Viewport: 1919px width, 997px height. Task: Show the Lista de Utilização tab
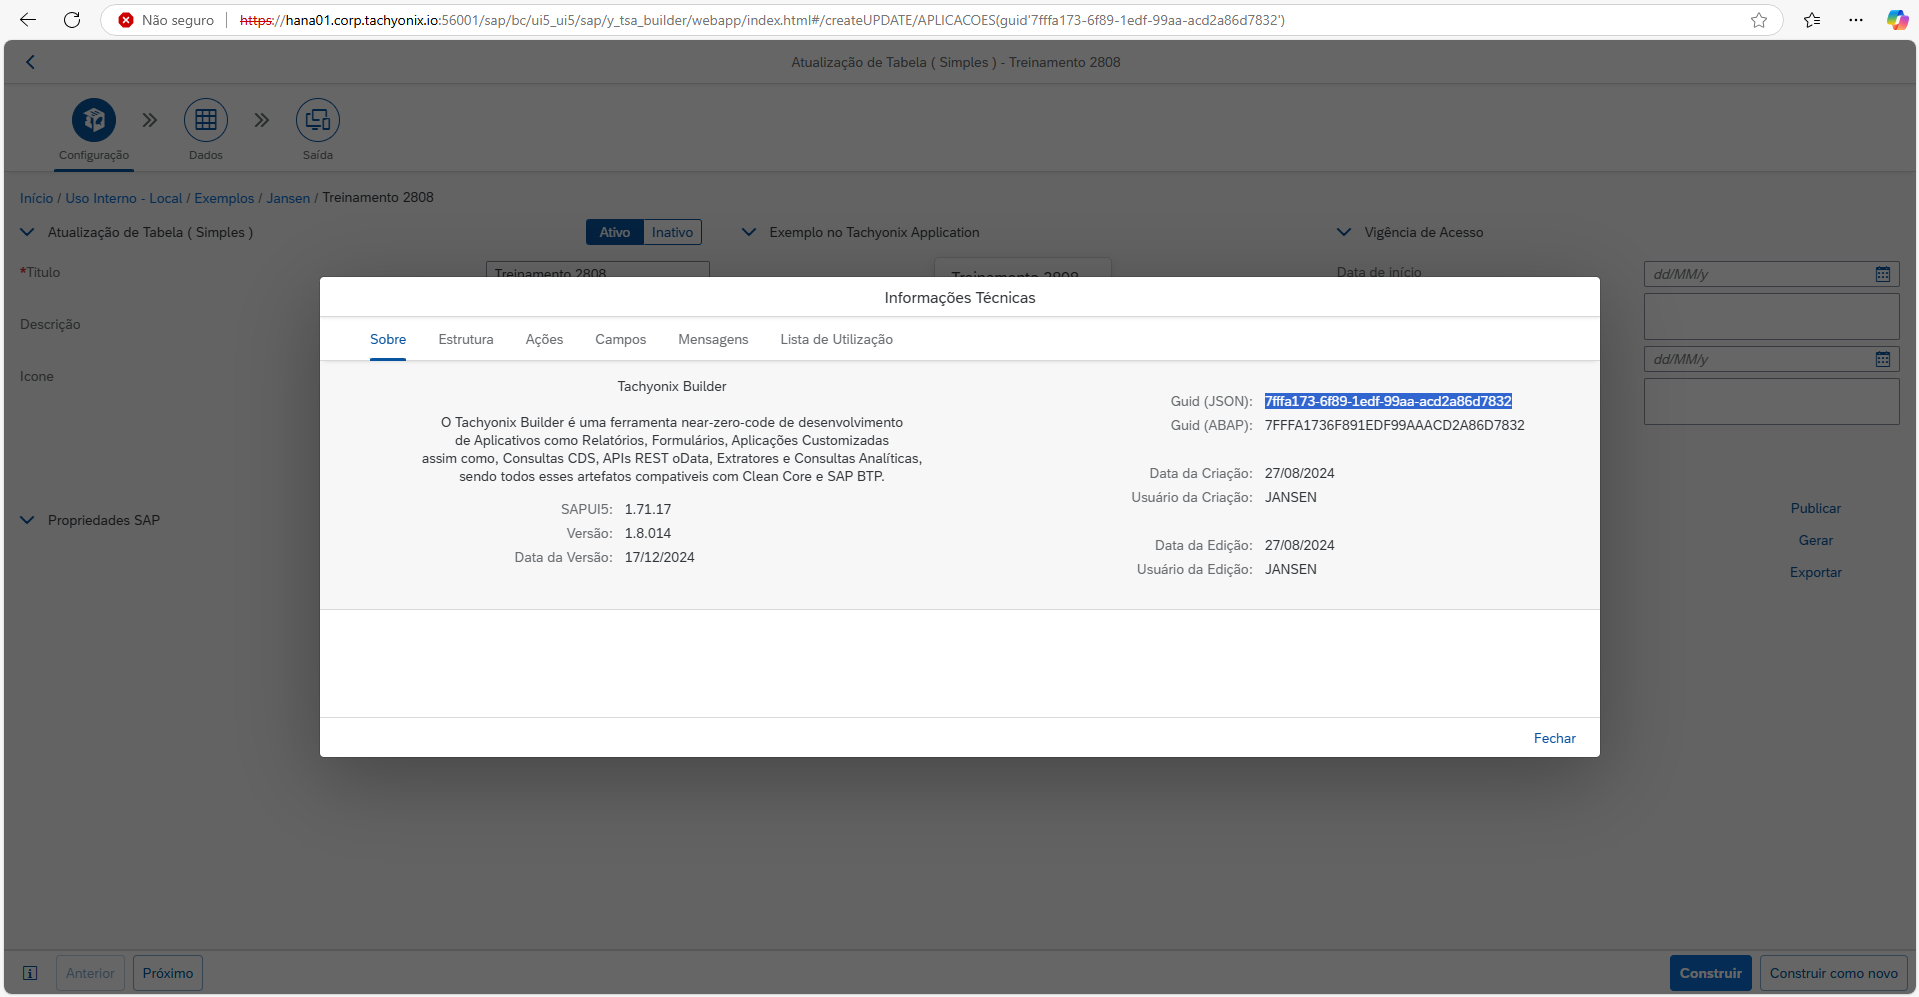click(x=836, y=340)
